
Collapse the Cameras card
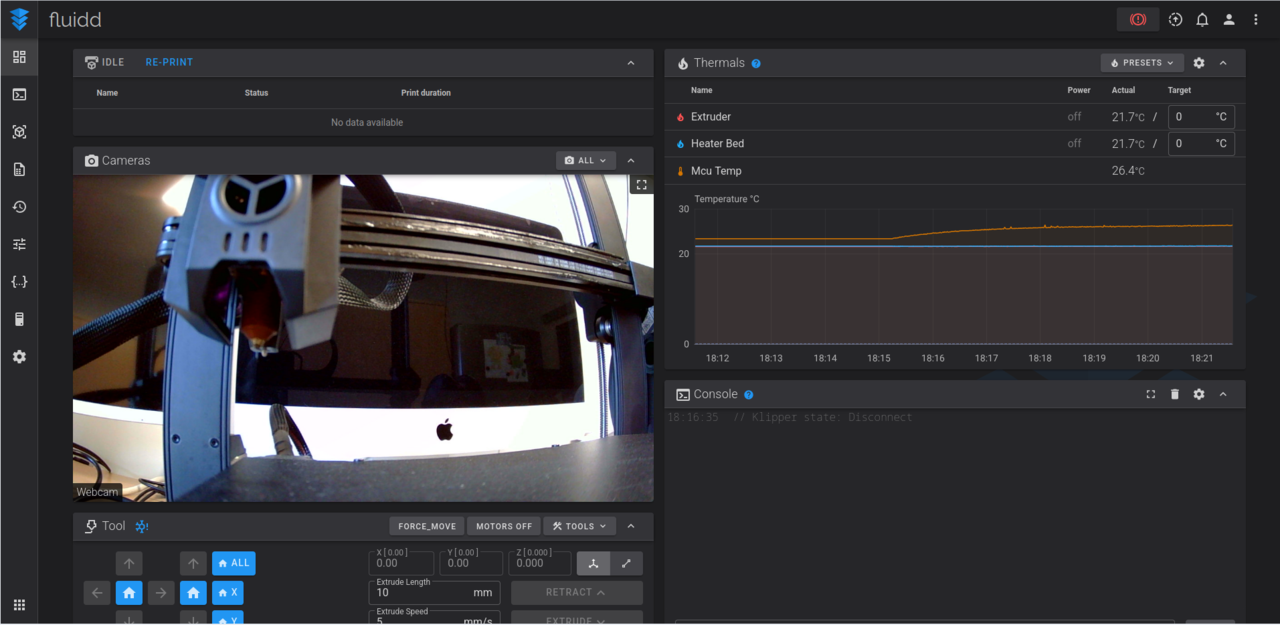pos(631,160)
